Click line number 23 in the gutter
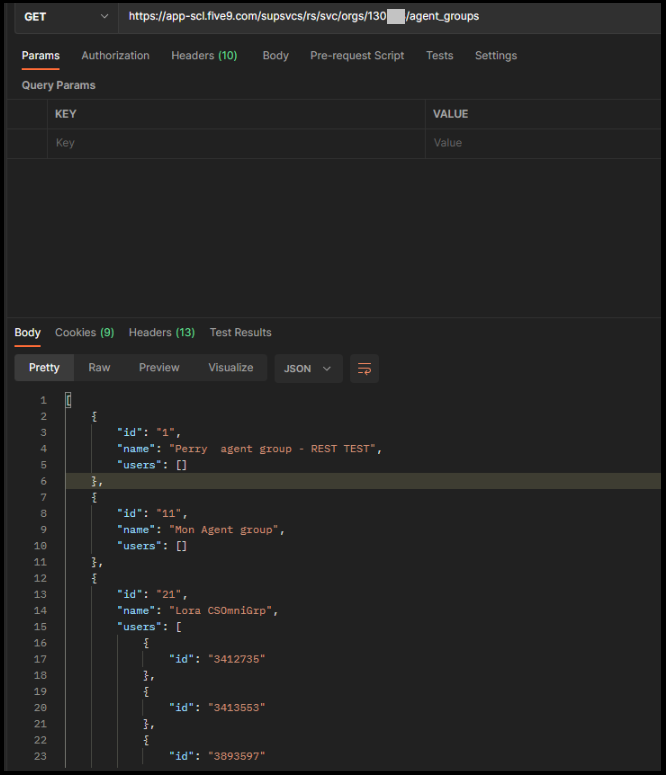Screen dimensions: 667x775 pos(41,756)
